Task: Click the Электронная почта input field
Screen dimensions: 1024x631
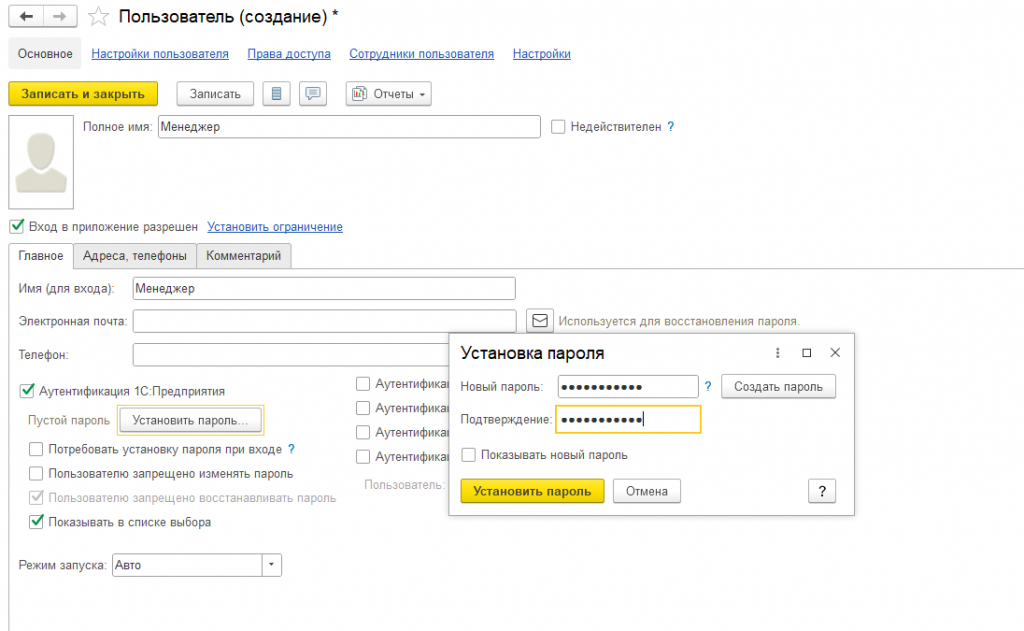Action: [x=325, y=321]
